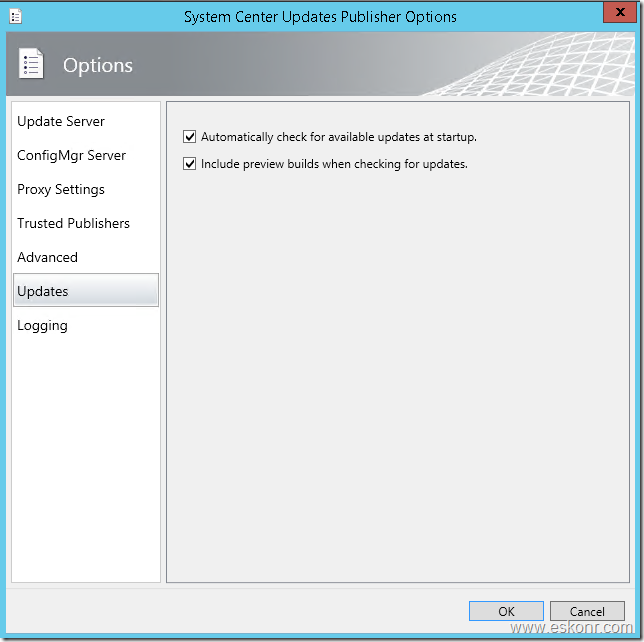644x642 pixels.
Task: Switch to the ConfigMgr Server section
Action: (x=71, y=155)
